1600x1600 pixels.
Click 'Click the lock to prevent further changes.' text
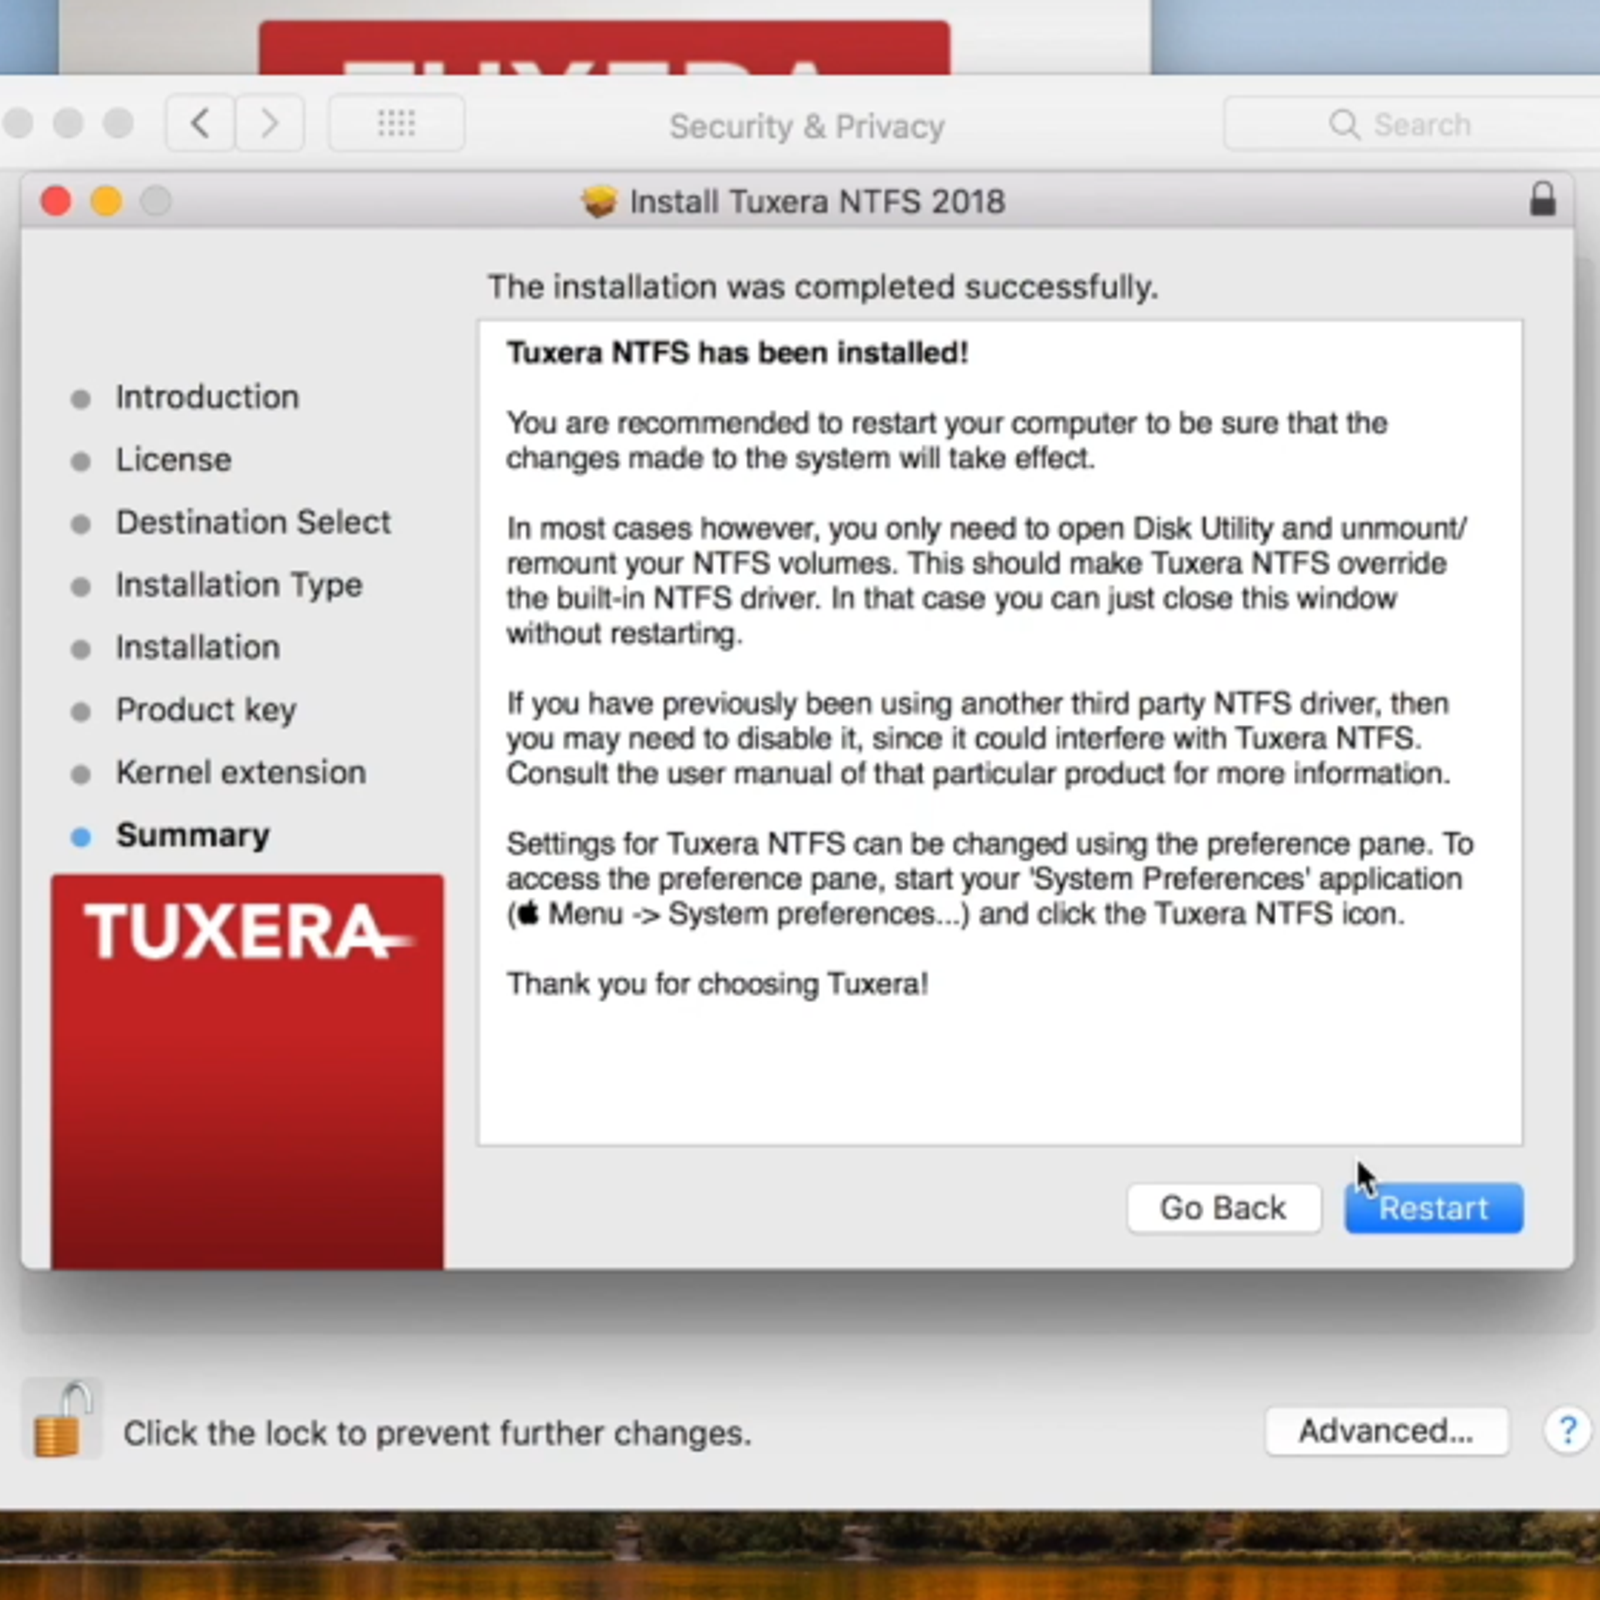pos(437,1433)
